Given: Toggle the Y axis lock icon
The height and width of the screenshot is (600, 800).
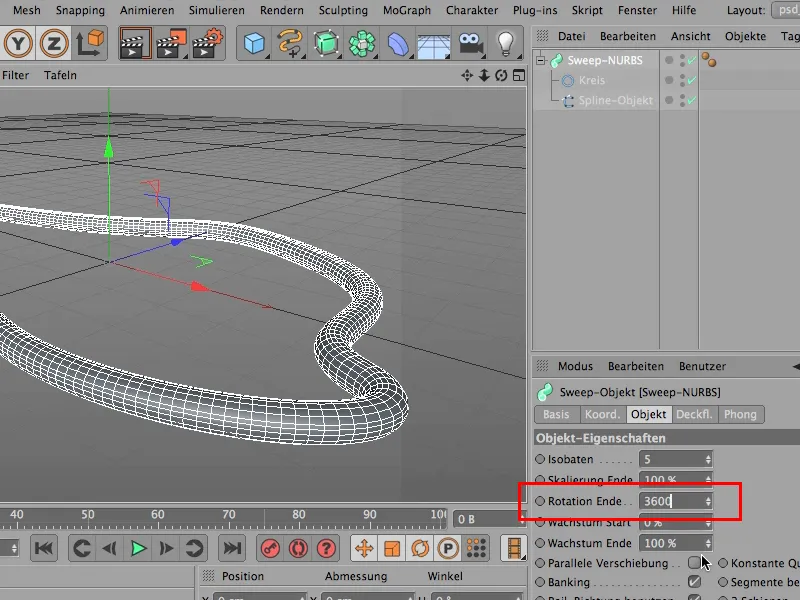Looking at the screenshot, I should point(18,43).
